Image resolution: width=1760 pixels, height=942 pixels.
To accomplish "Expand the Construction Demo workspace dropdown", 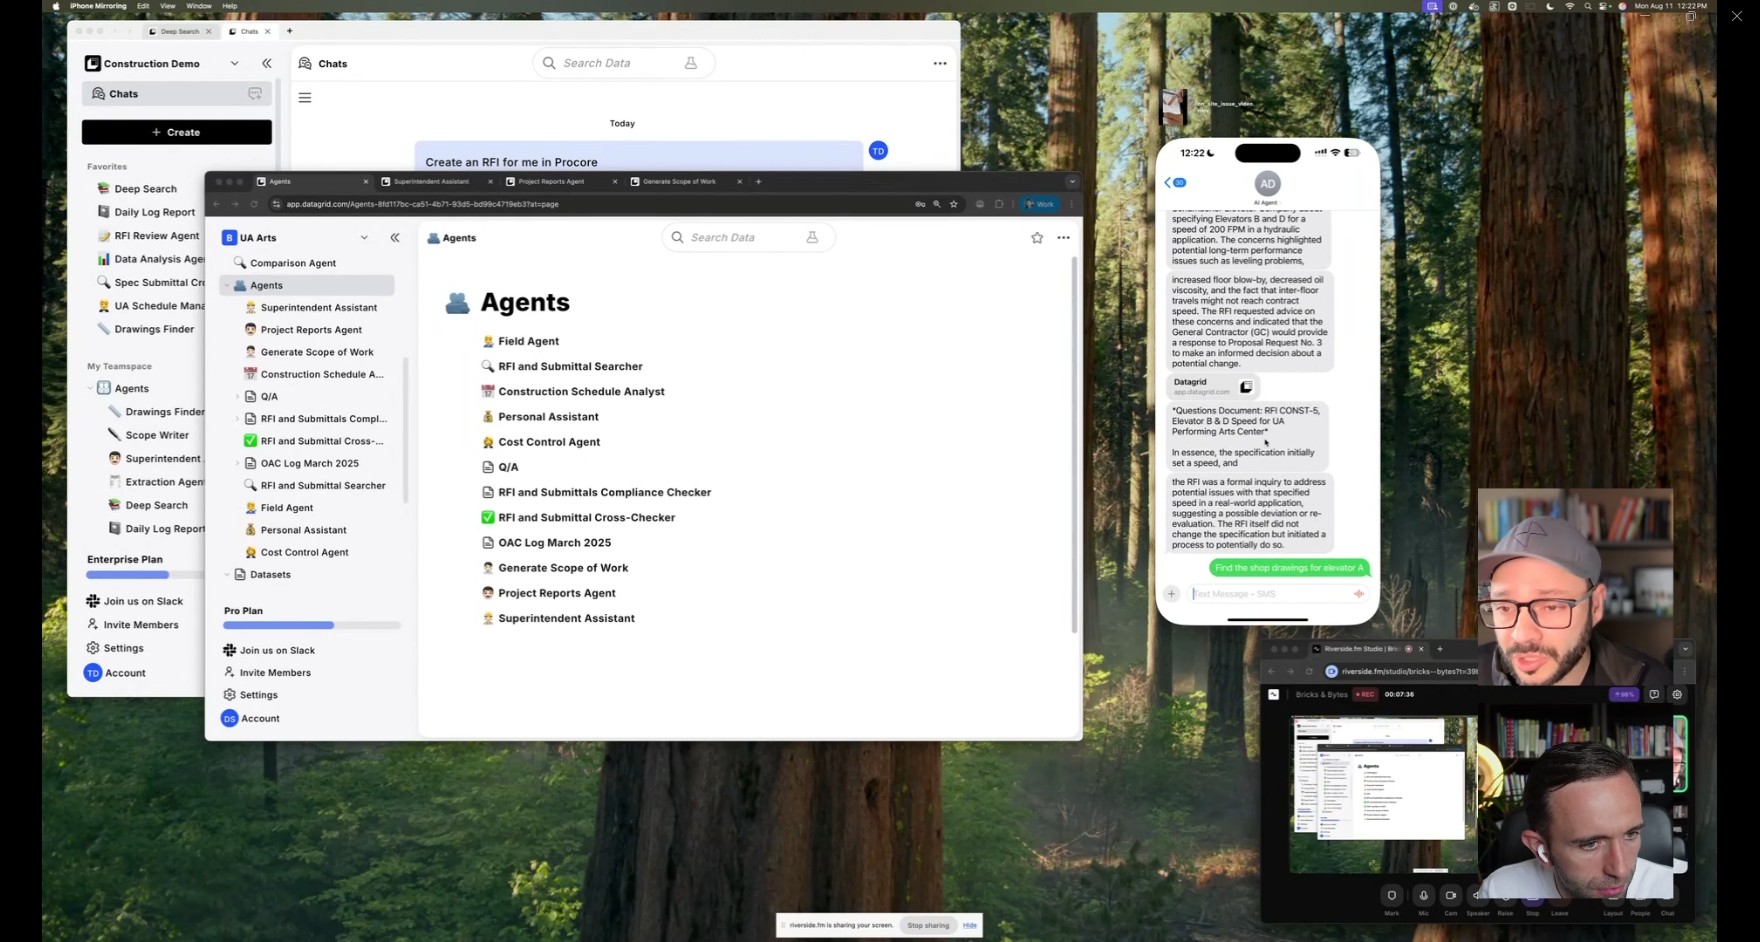I will (x=234, y=63).
